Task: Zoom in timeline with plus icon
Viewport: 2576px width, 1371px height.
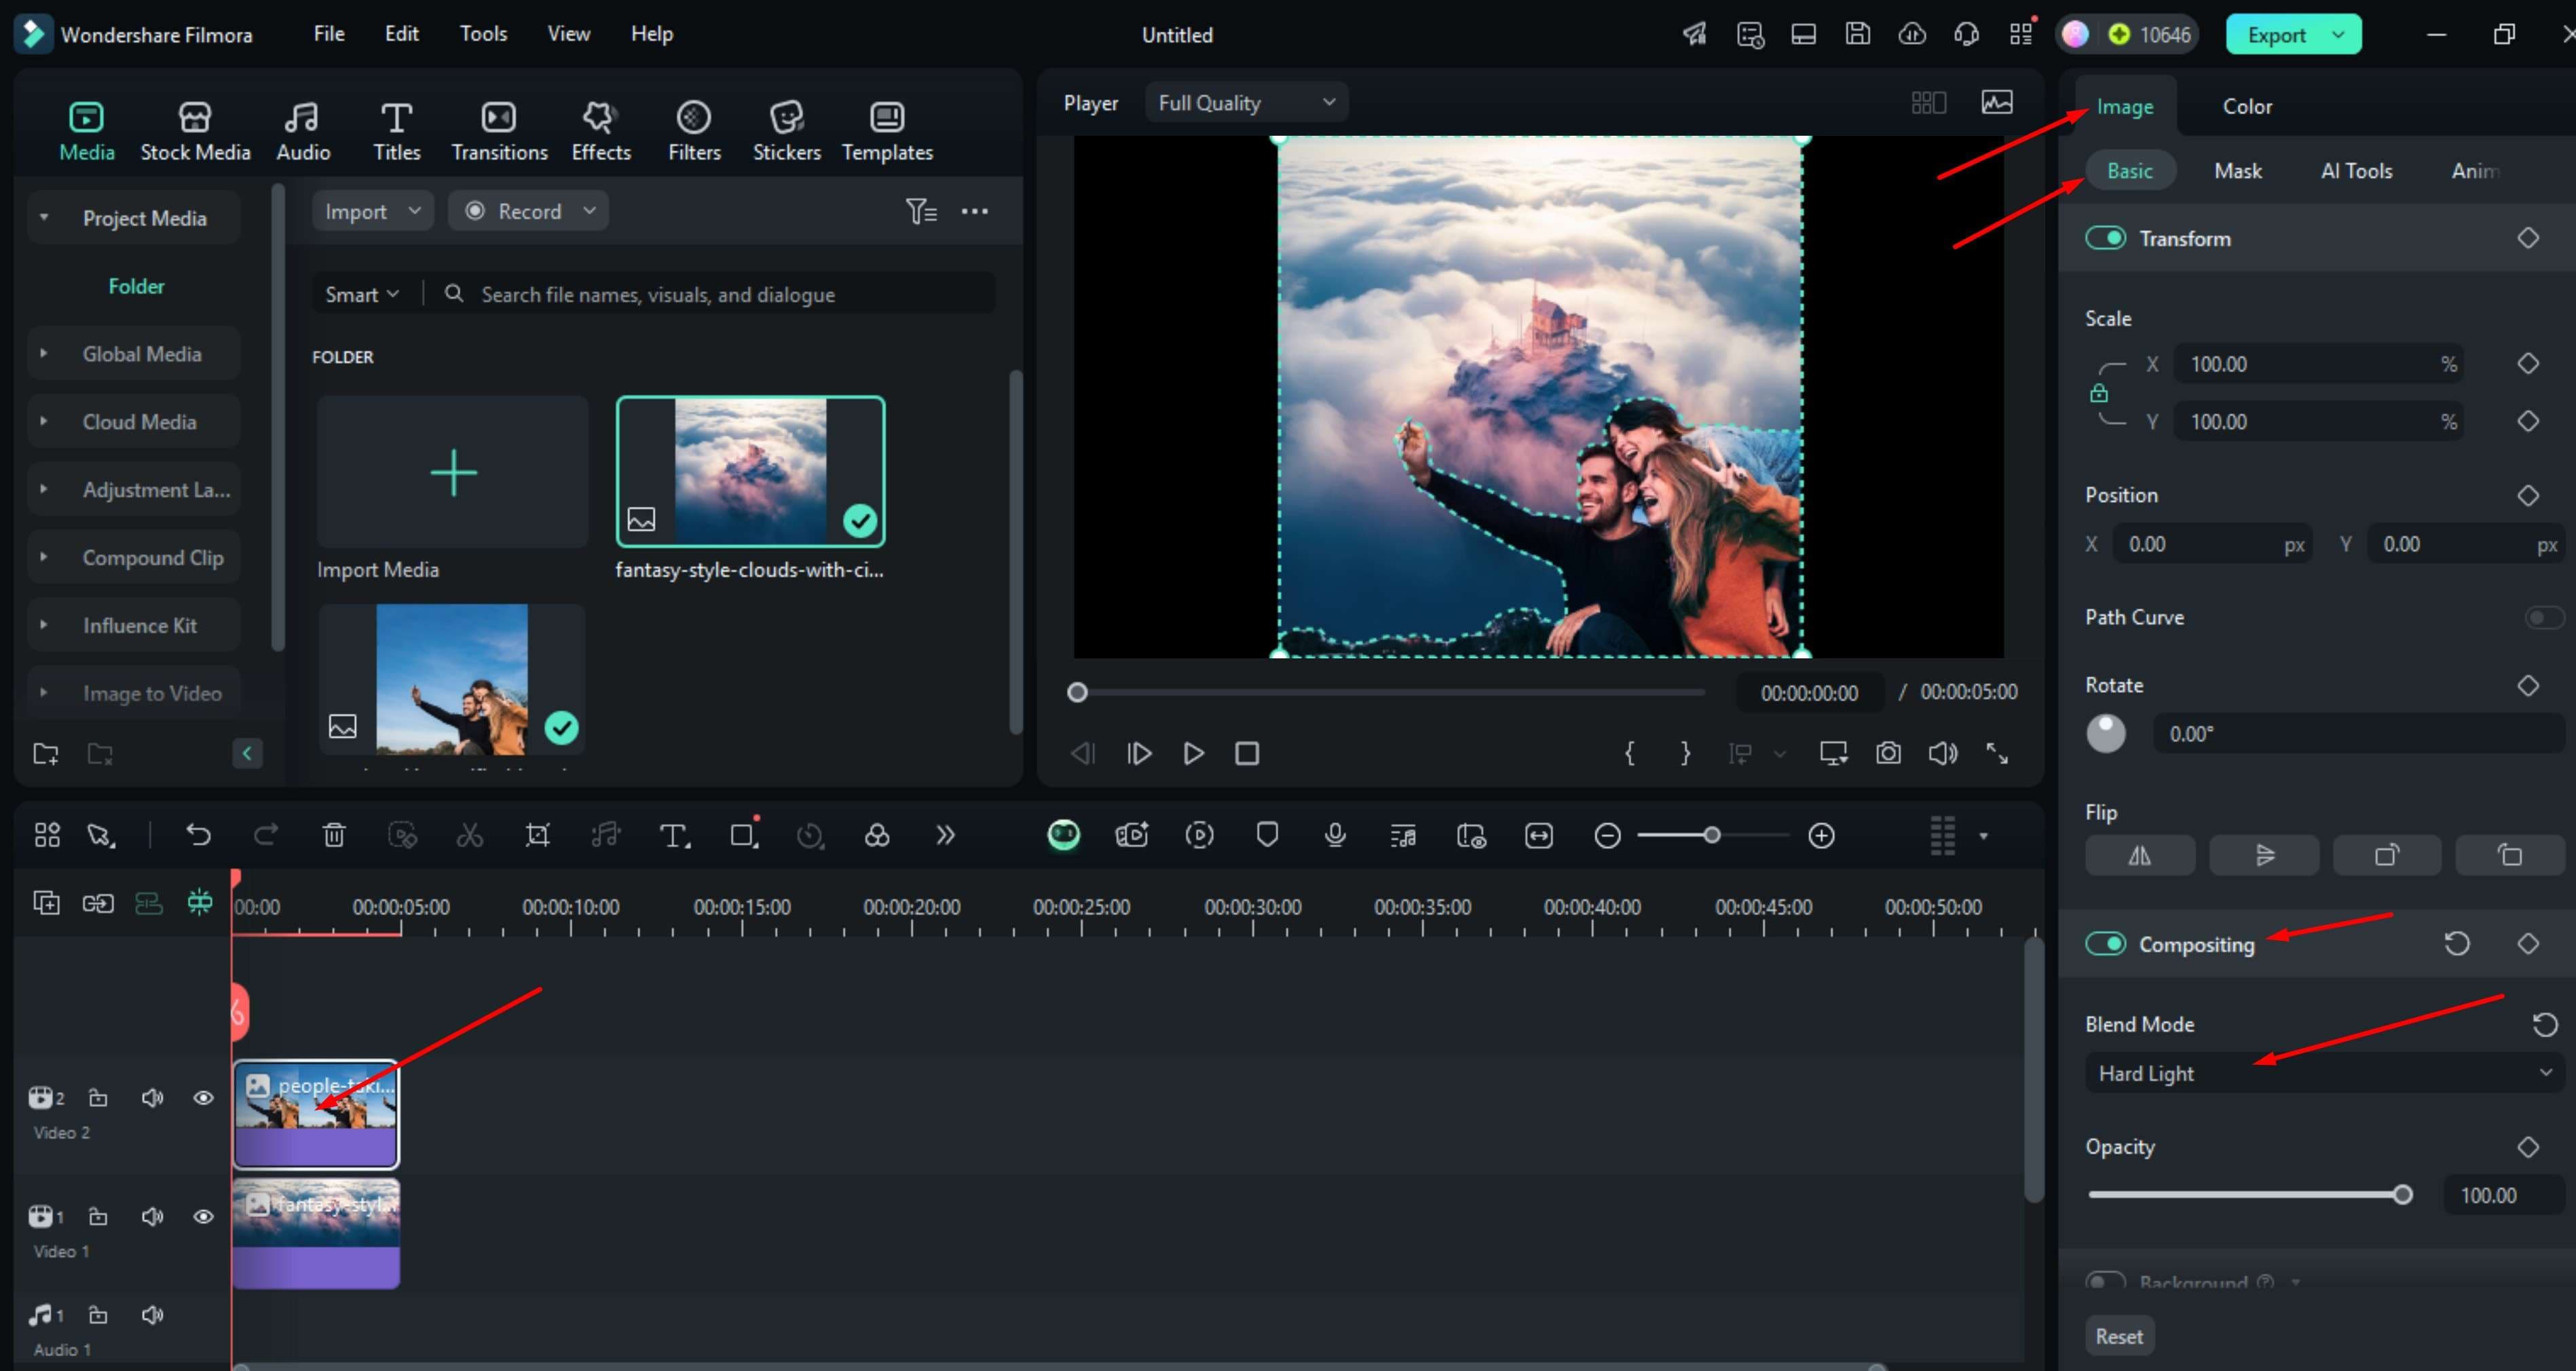Action: click(1821, 835)
